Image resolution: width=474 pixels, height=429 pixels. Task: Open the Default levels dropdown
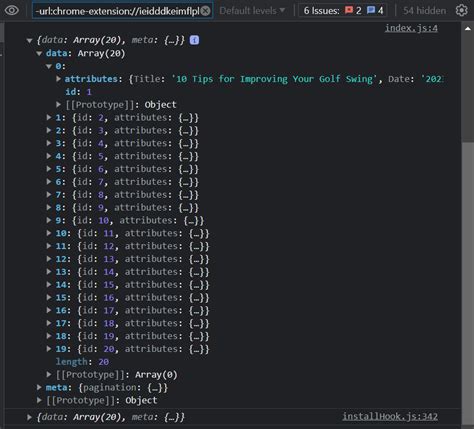252,11
